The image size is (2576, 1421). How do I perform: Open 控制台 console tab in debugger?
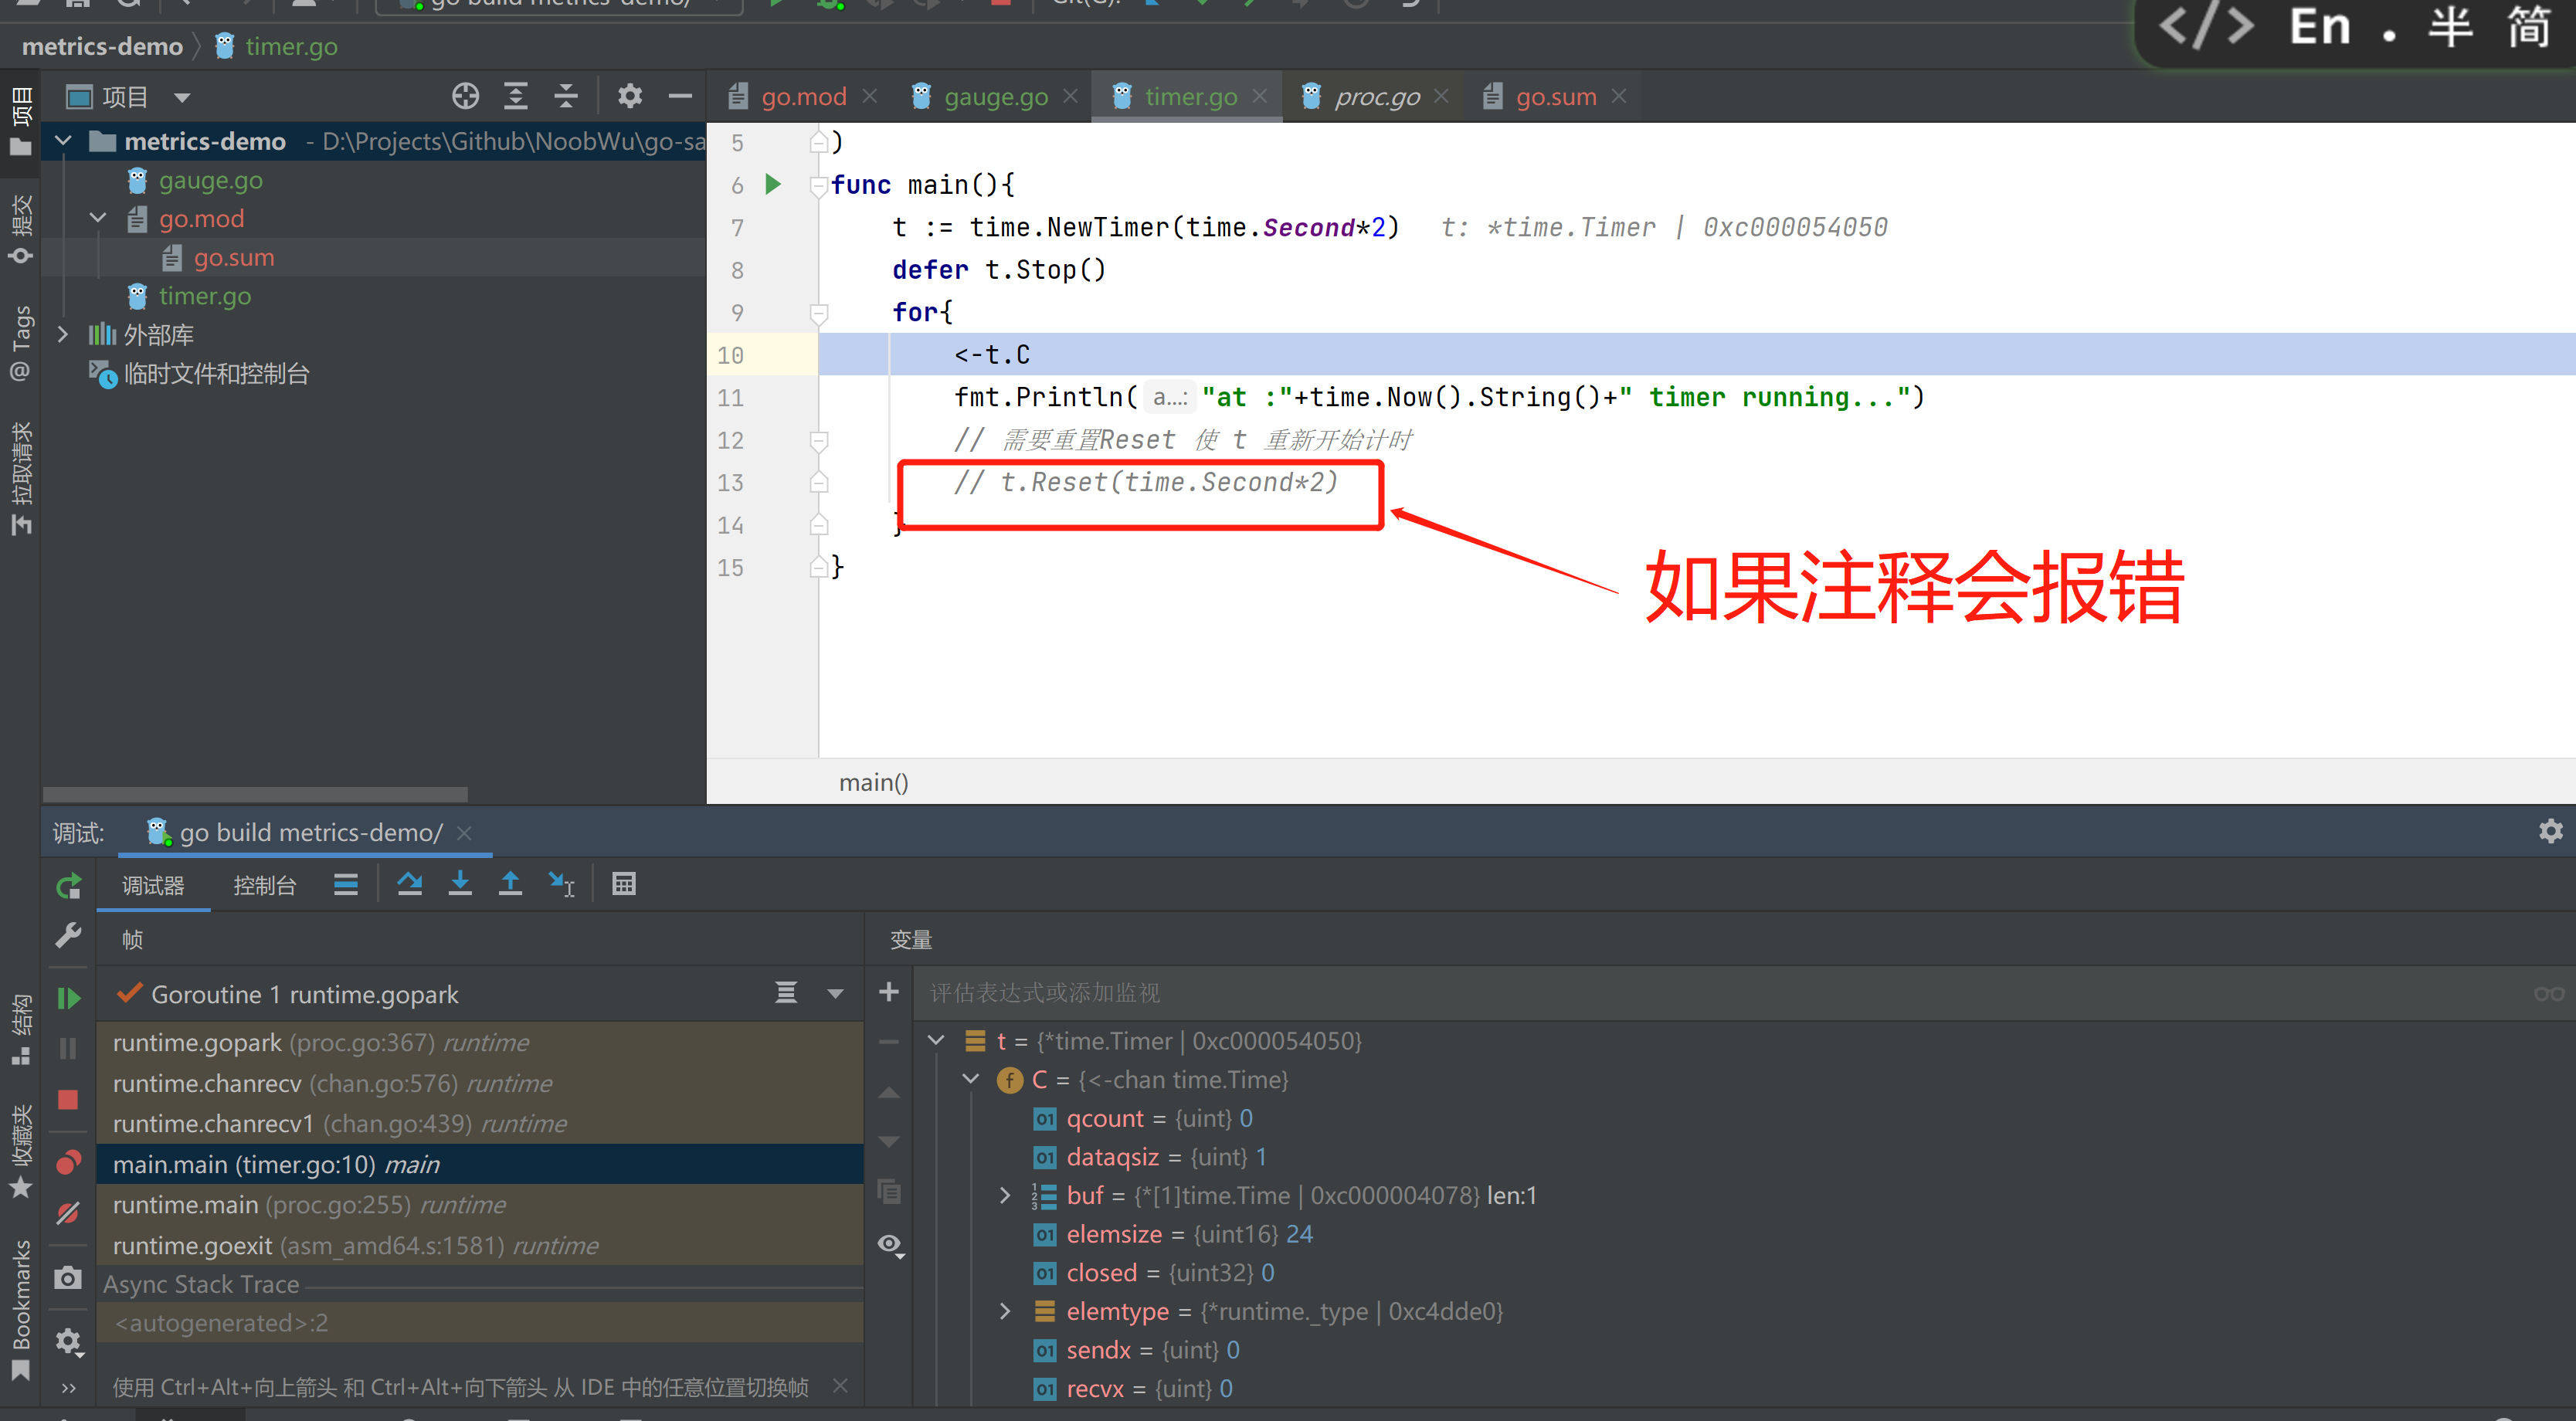[x=264, y=886]
